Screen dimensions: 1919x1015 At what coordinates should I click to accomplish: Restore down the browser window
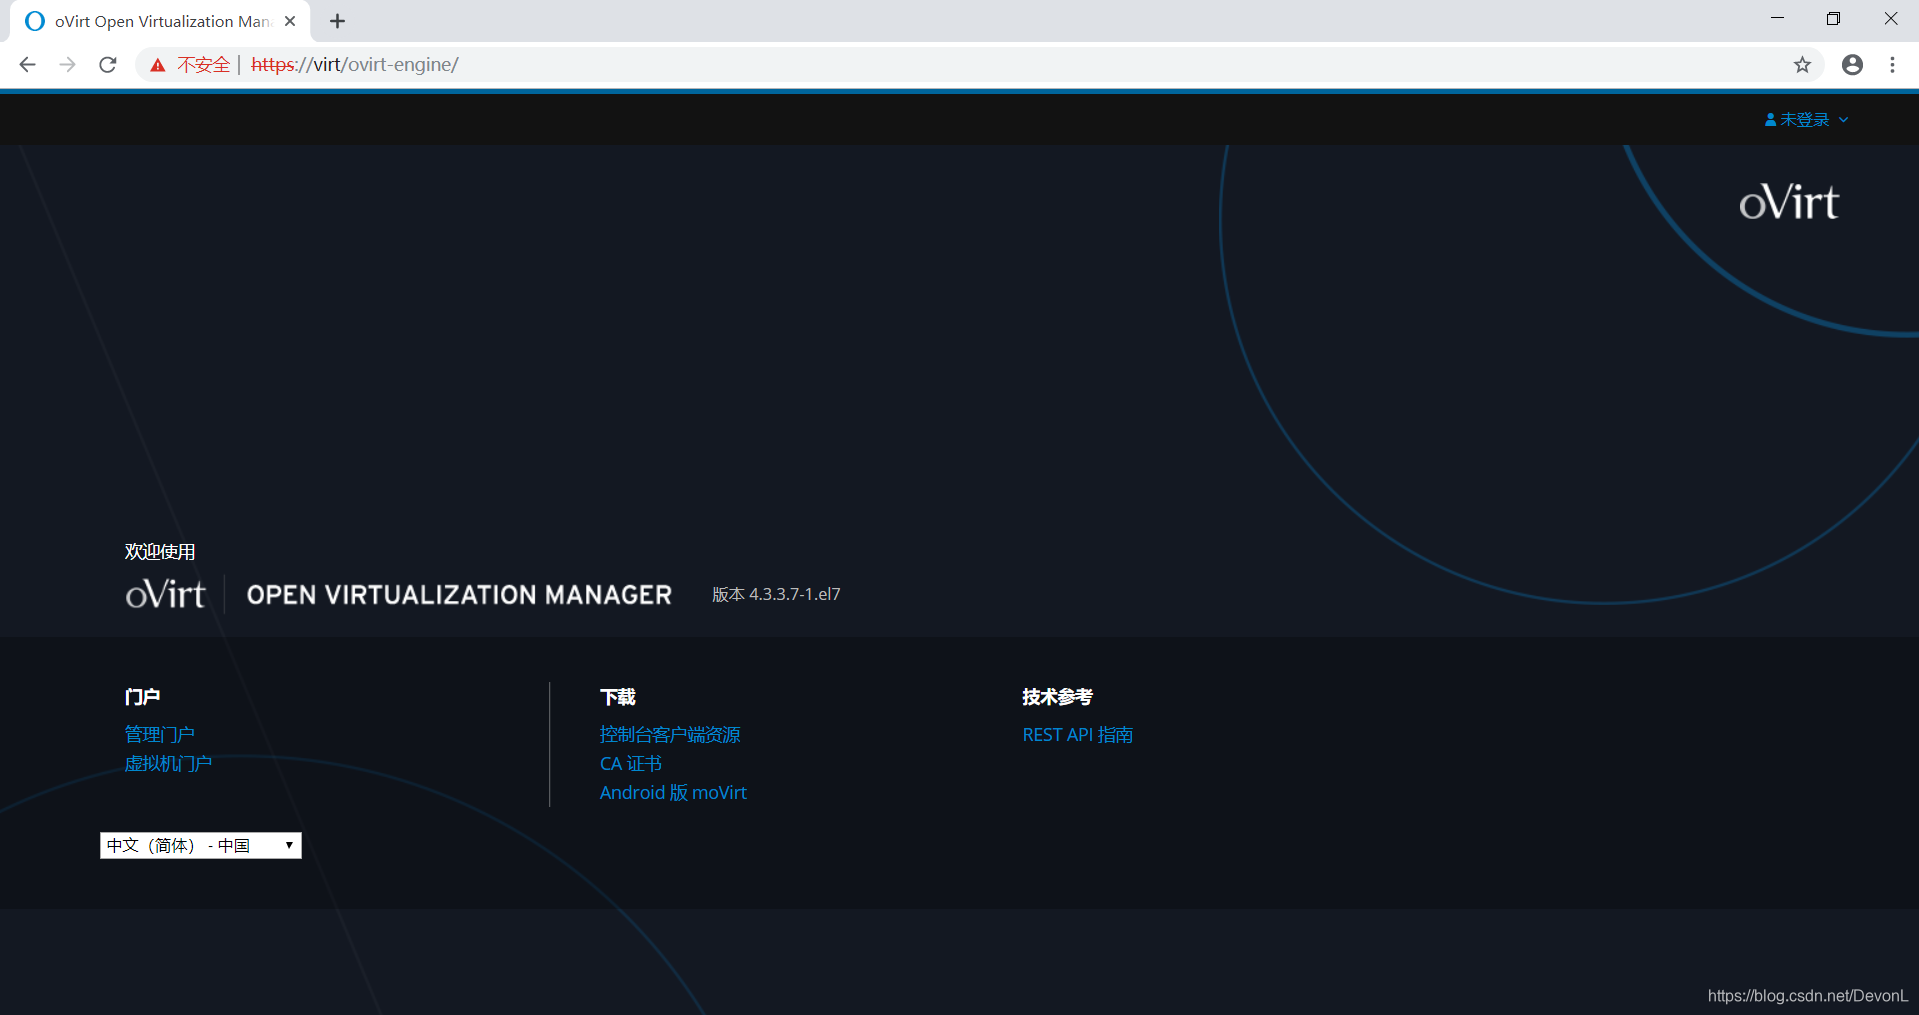(1833, 19)
